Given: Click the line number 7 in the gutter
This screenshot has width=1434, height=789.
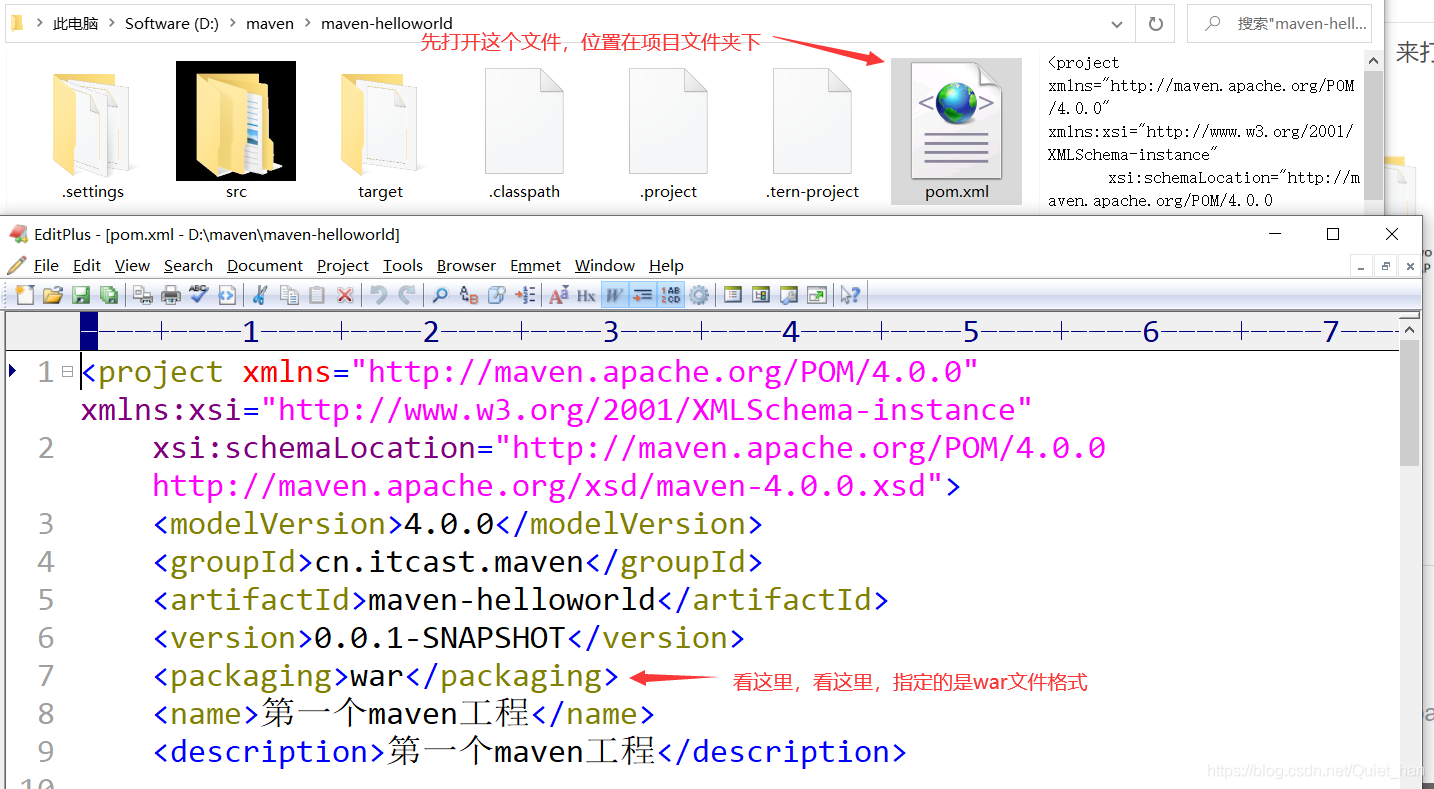Looking at the screenshot, I should (46, 676).
